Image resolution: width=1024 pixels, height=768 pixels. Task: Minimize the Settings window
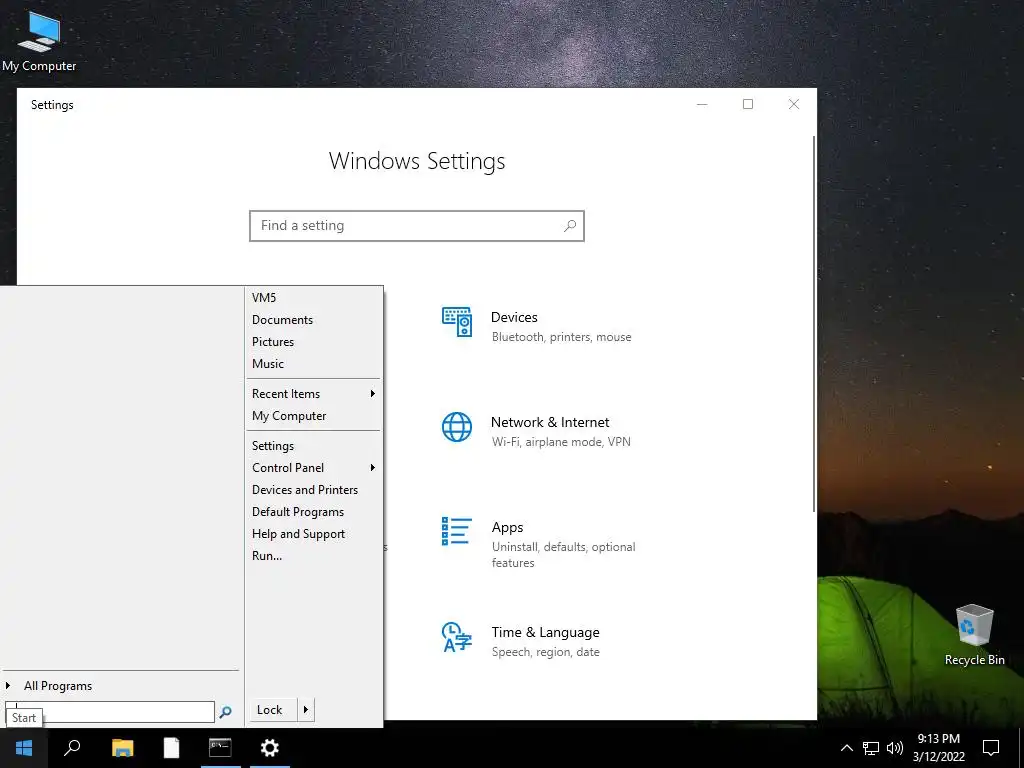(x=702, y=104)
